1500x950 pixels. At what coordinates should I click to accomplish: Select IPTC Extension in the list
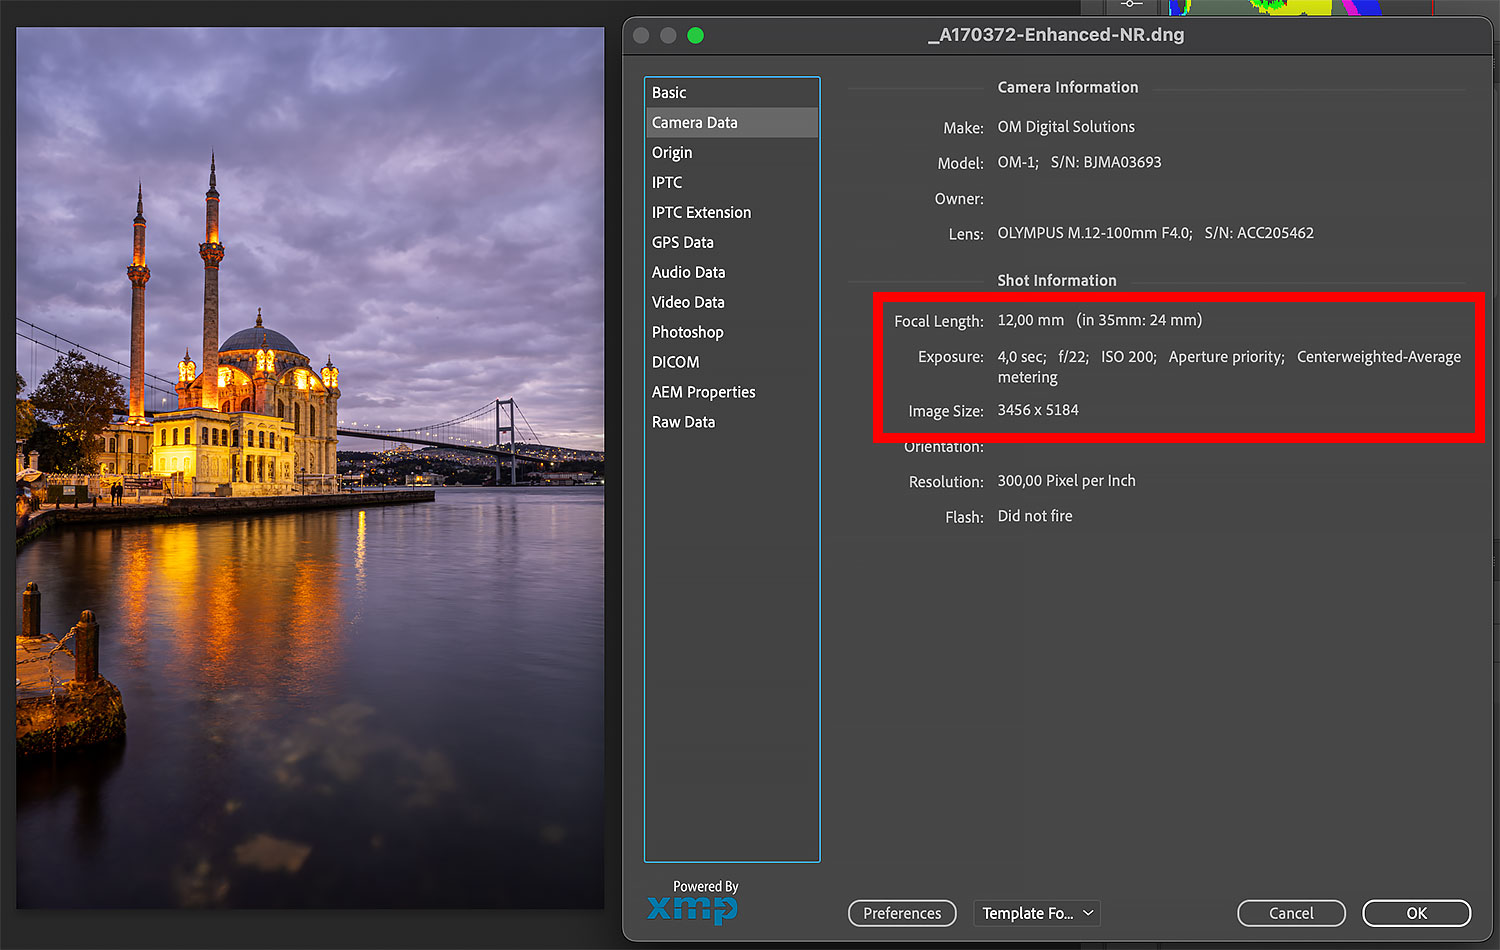[x=701, y=213]
